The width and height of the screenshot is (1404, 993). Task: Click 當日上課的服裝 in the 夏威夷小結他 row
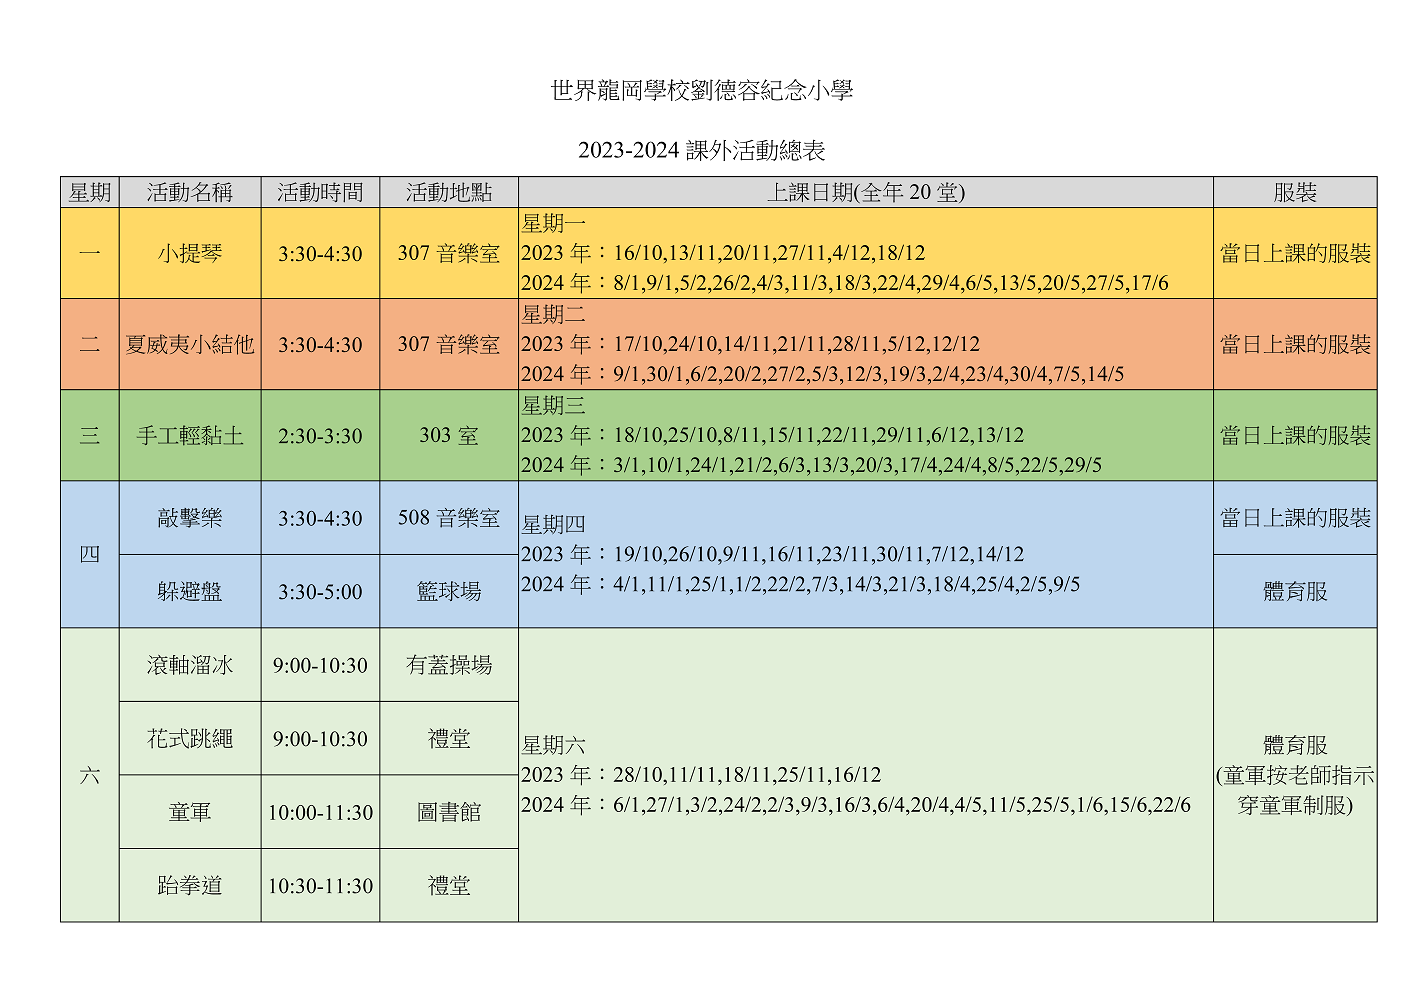coord(1295,344)
